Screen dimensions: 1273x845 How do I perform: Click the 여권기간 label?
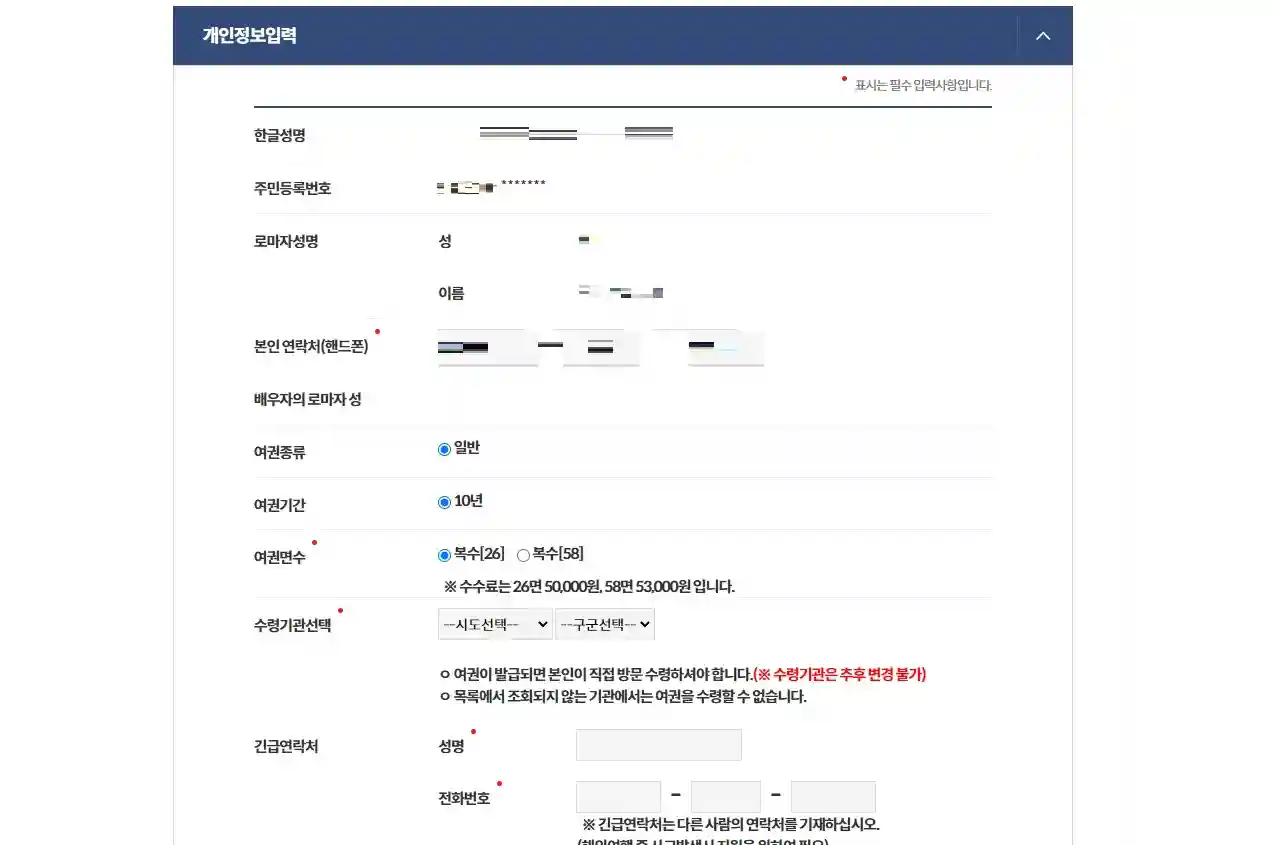pos(280,505)
